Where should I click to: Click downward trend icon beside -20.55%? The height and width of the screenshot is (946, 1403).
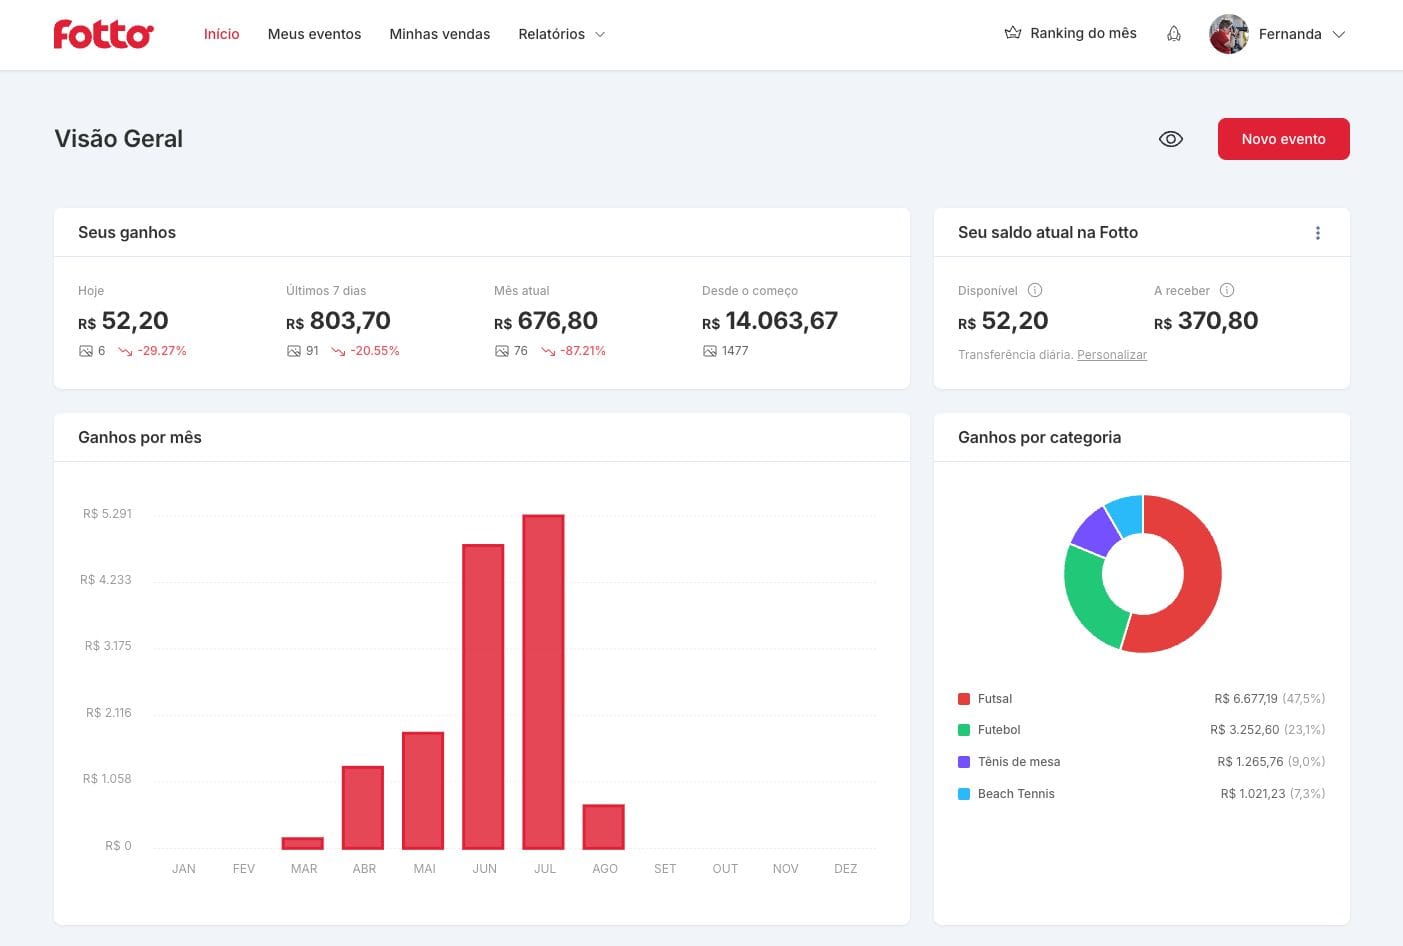point(339,351)
